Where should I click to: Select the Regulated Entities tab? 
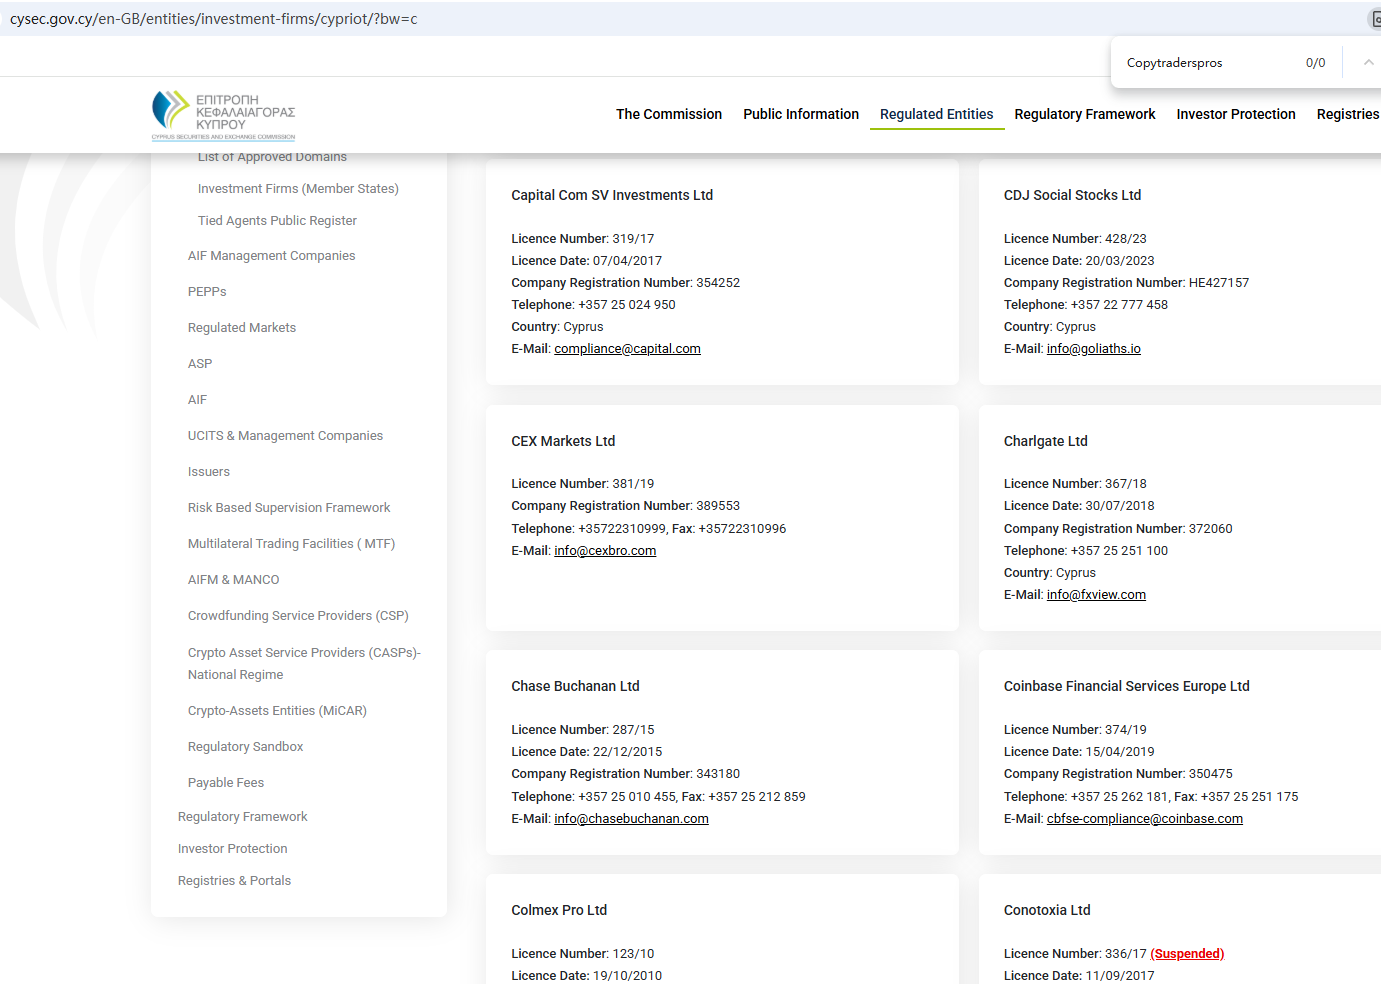pos(936,114)
